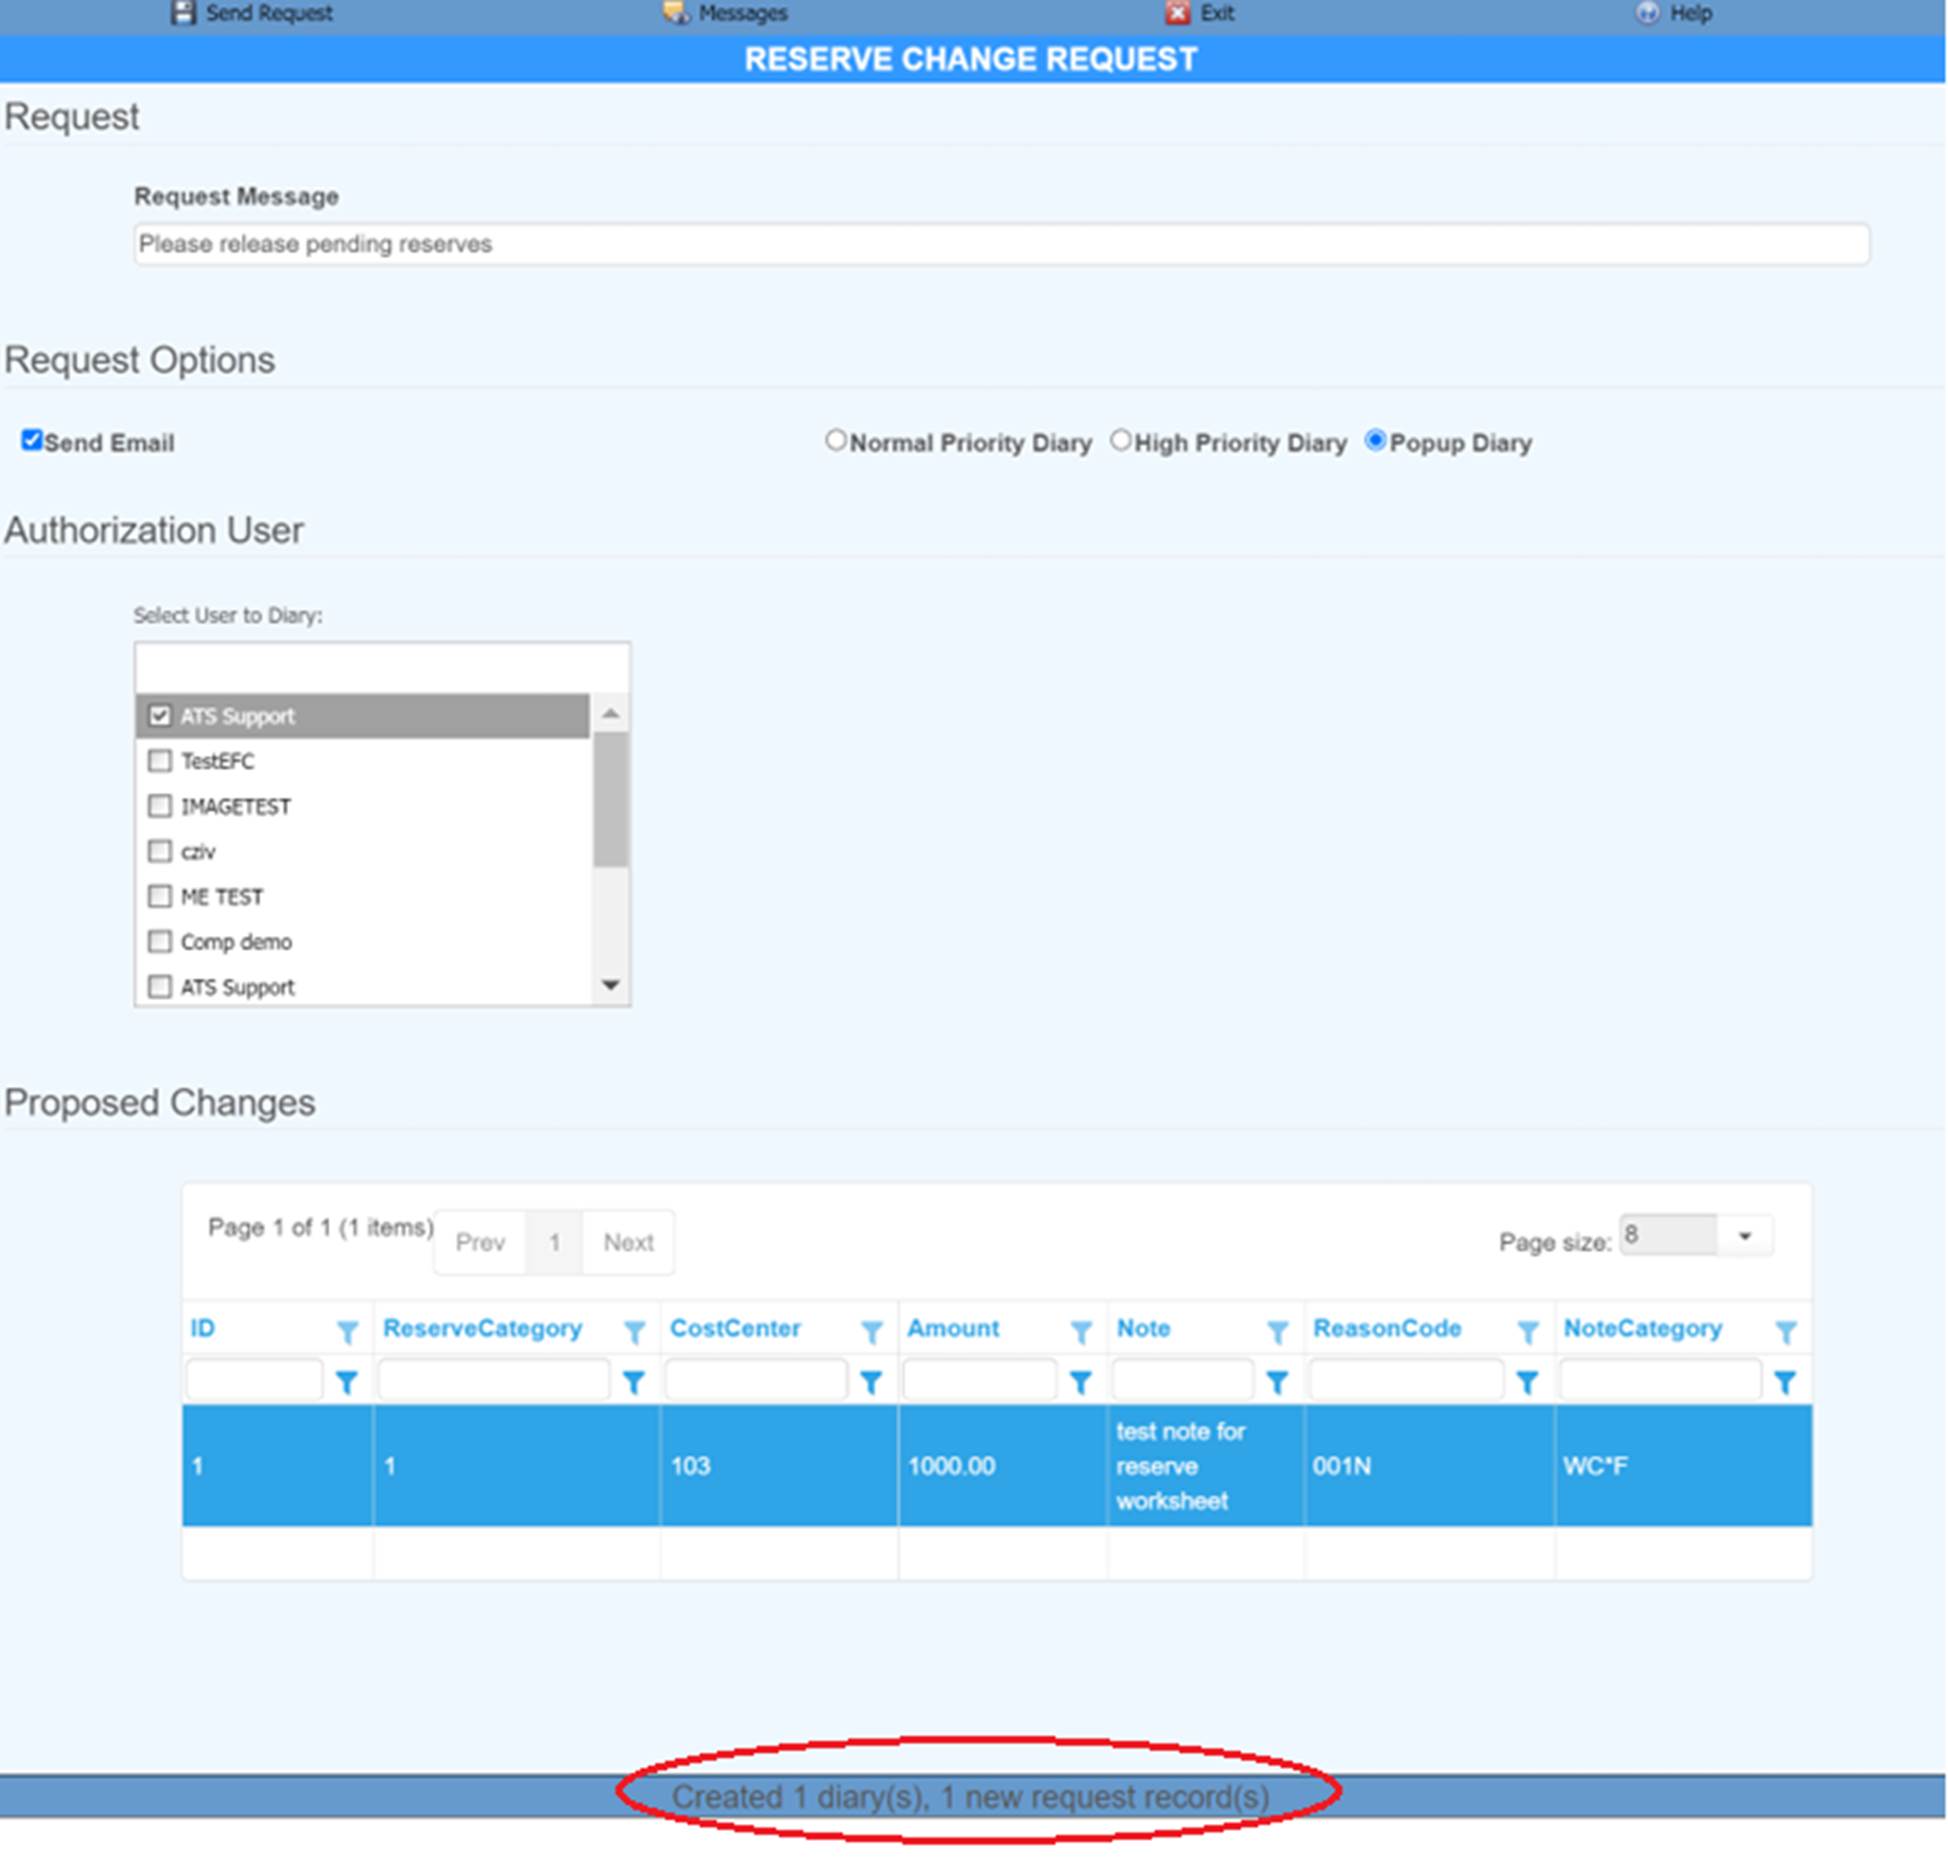Click the Next pagination button
The image size is (1948, 1867).
628,1242
